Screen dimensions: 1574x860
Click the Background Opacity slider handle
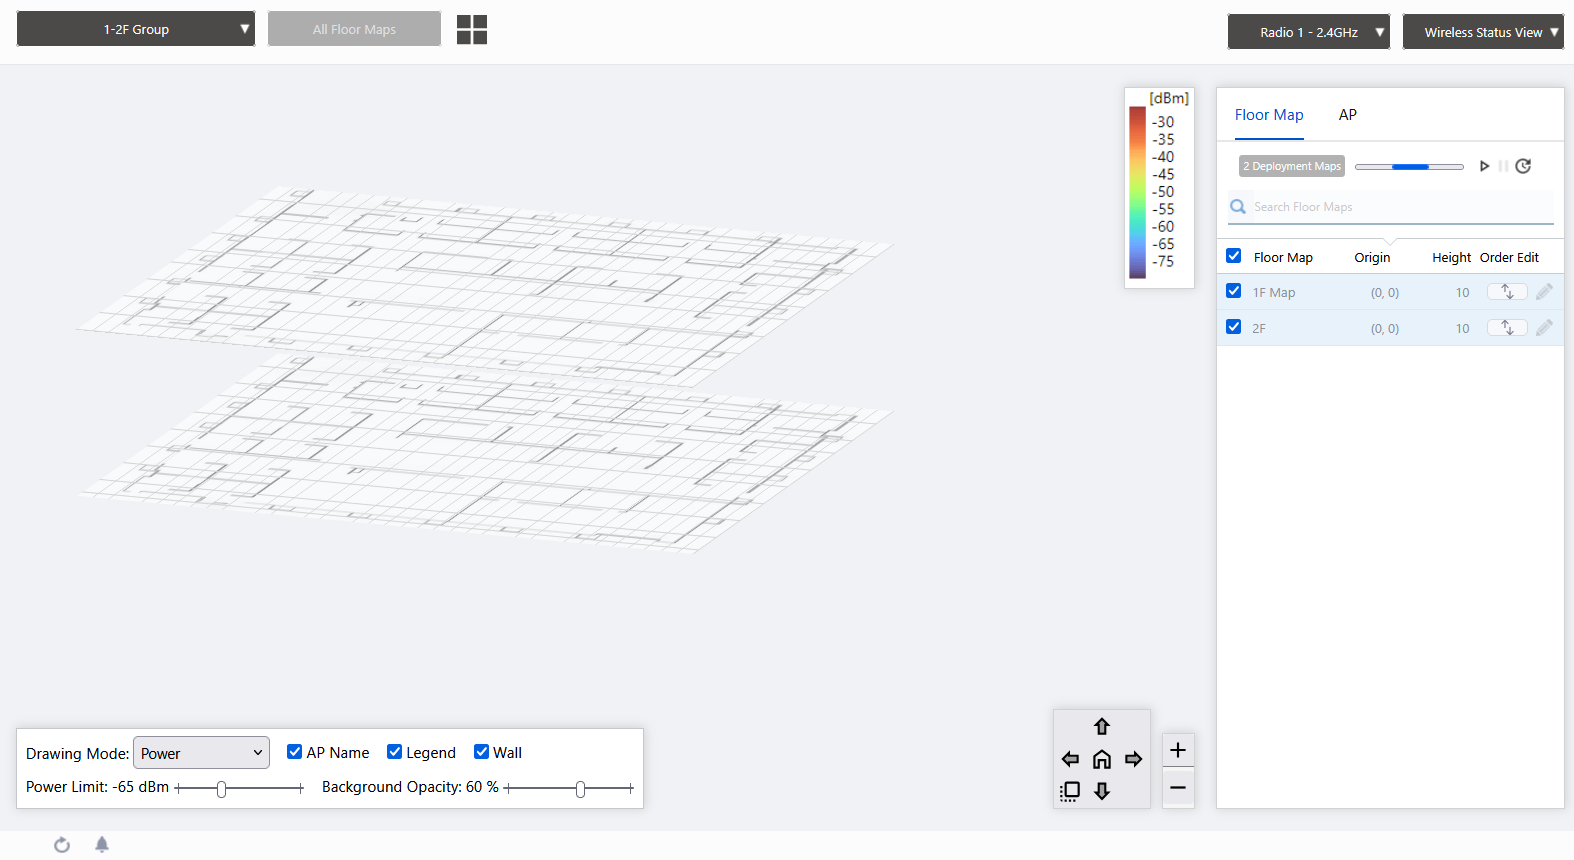(x=581, y=789)
